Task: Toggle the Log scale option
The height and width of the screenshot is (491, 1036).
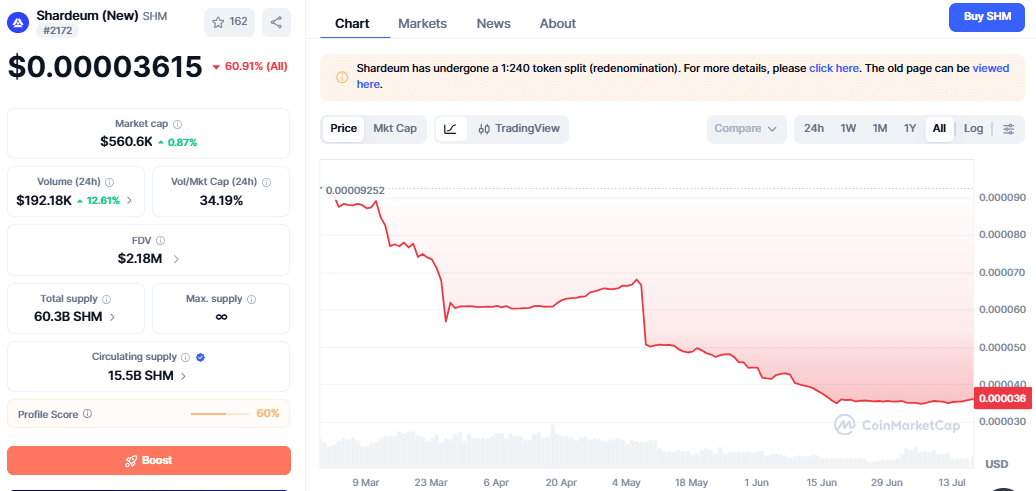Action: (973, 129)
